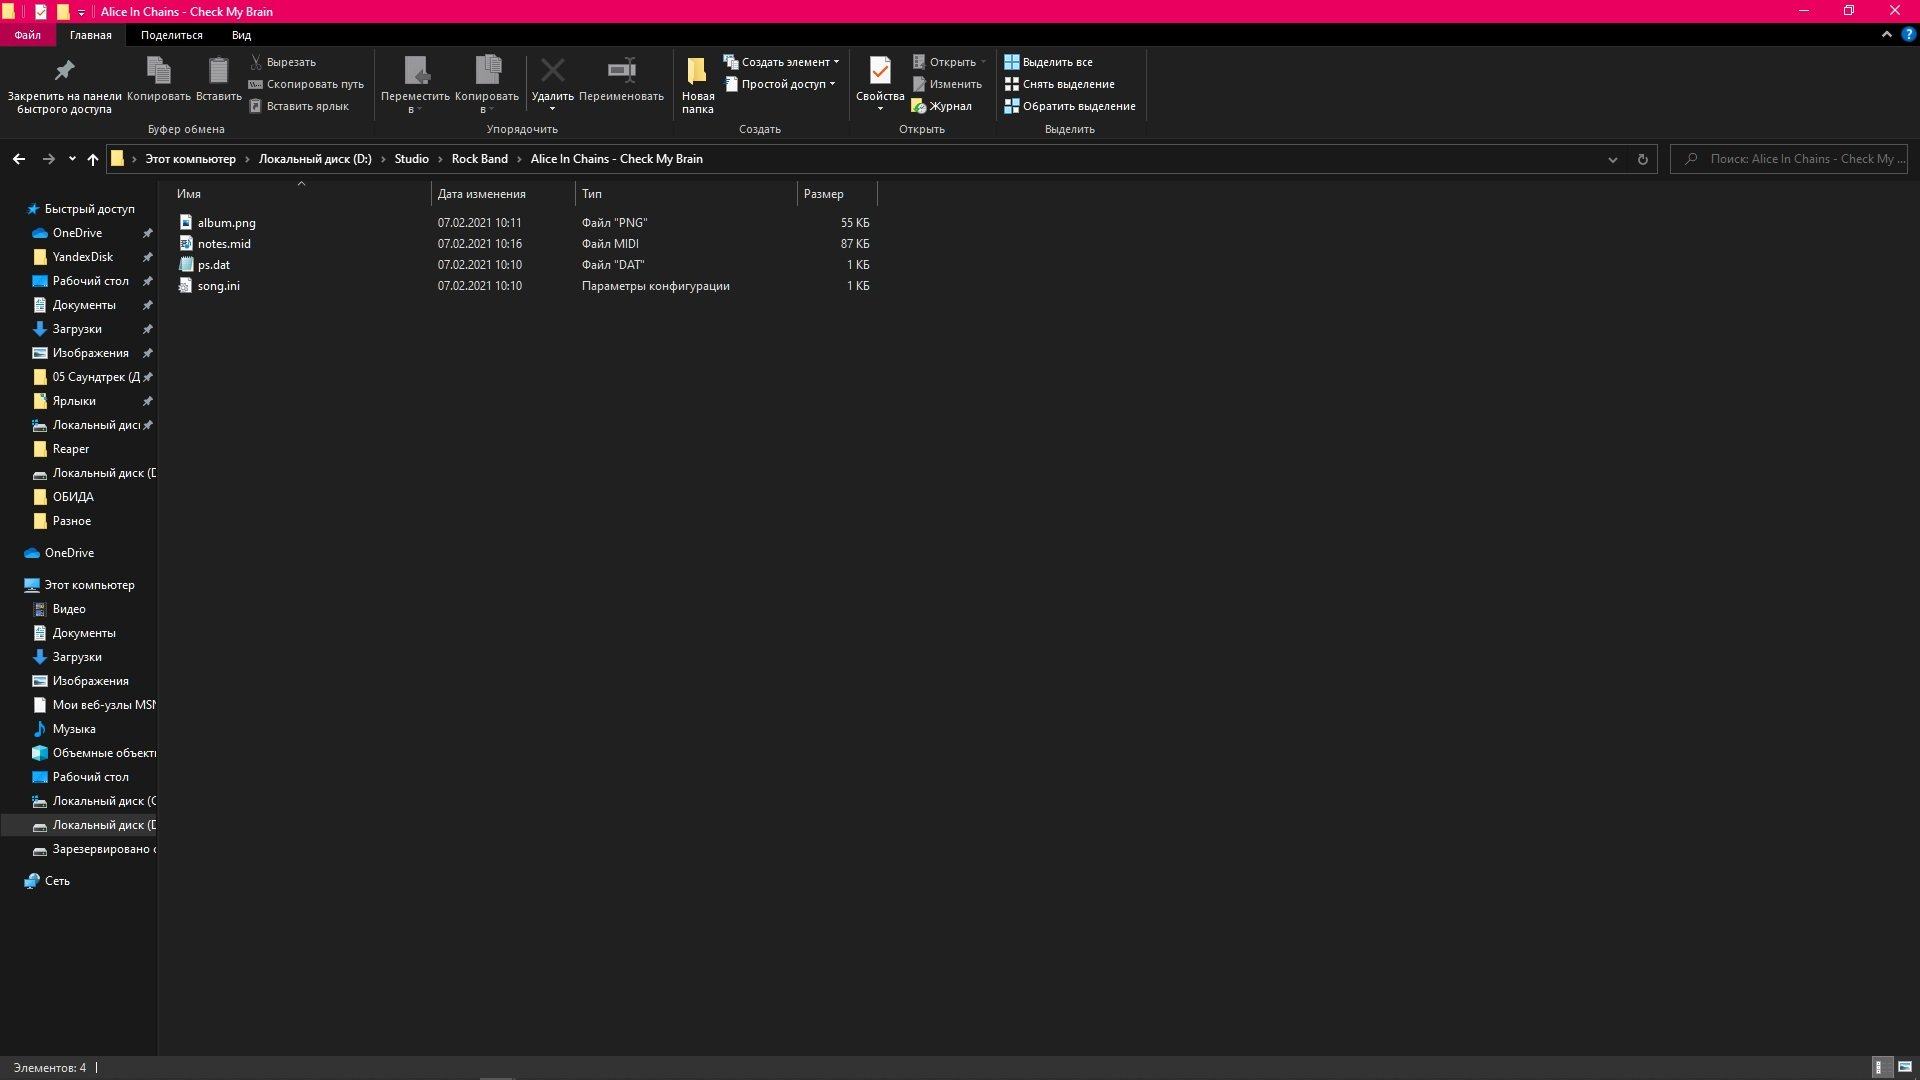Pin folder to Quick access panel
The width and height of the screenshot is (1920, 1080).
pos(64,85)
